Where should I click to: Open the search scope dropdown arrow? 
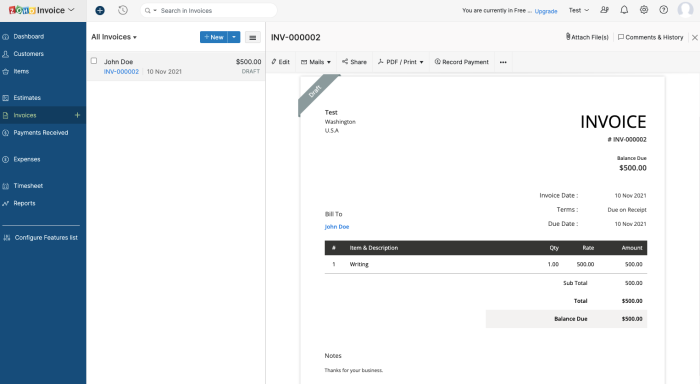[155, 11]
